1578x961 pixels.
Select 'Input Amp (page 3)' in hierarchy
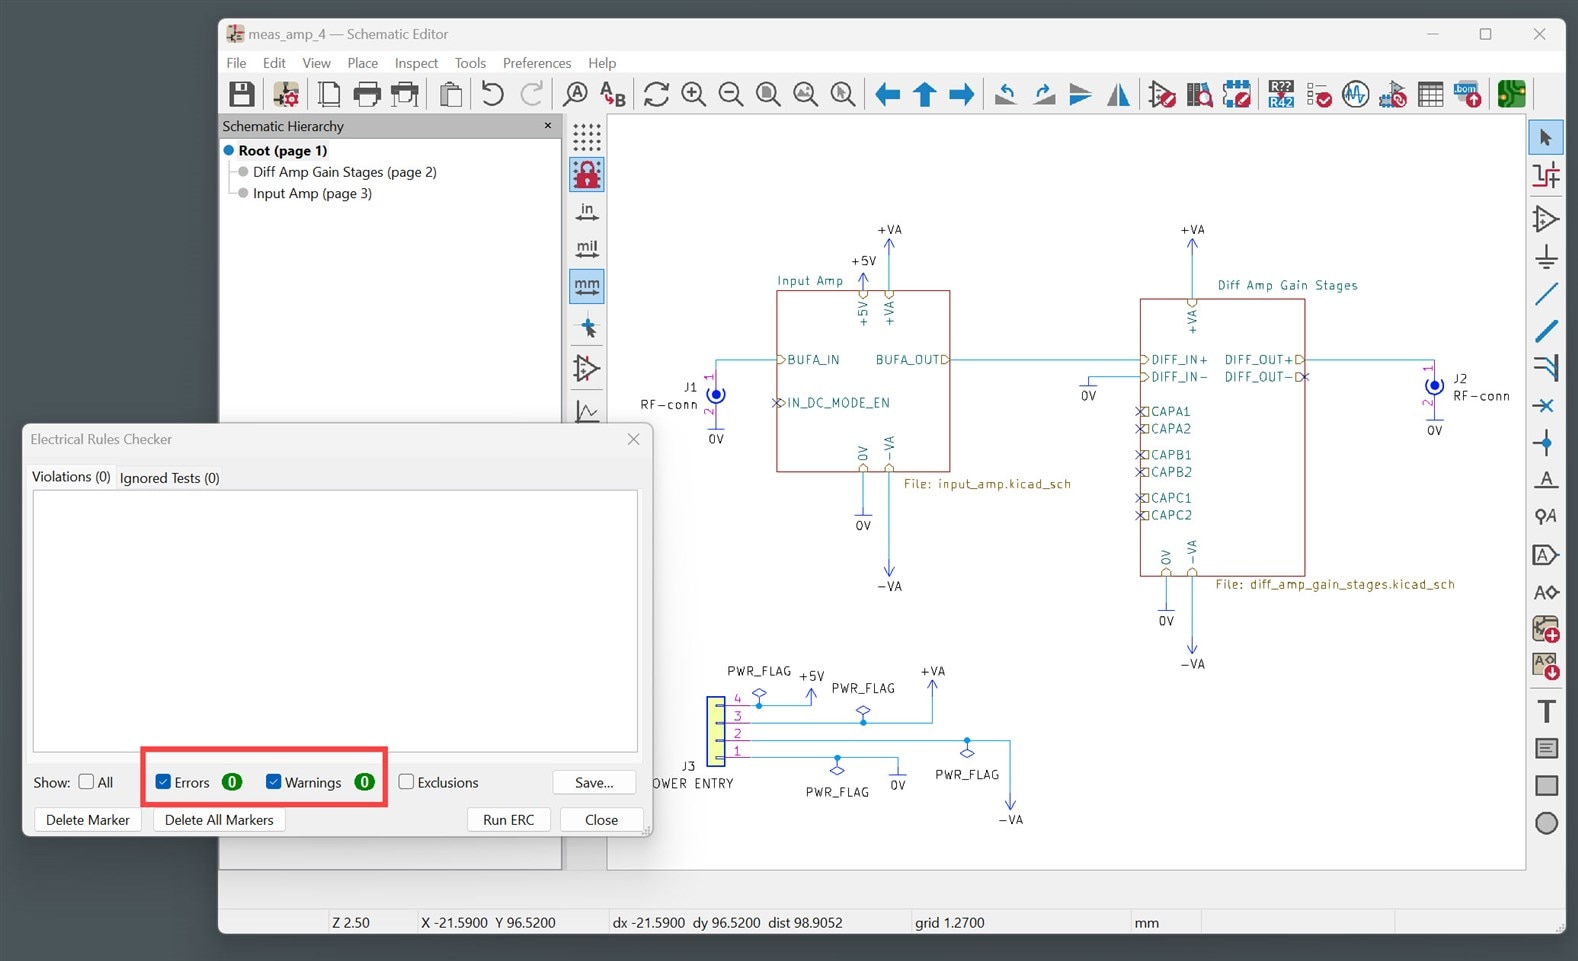(312, 194)
